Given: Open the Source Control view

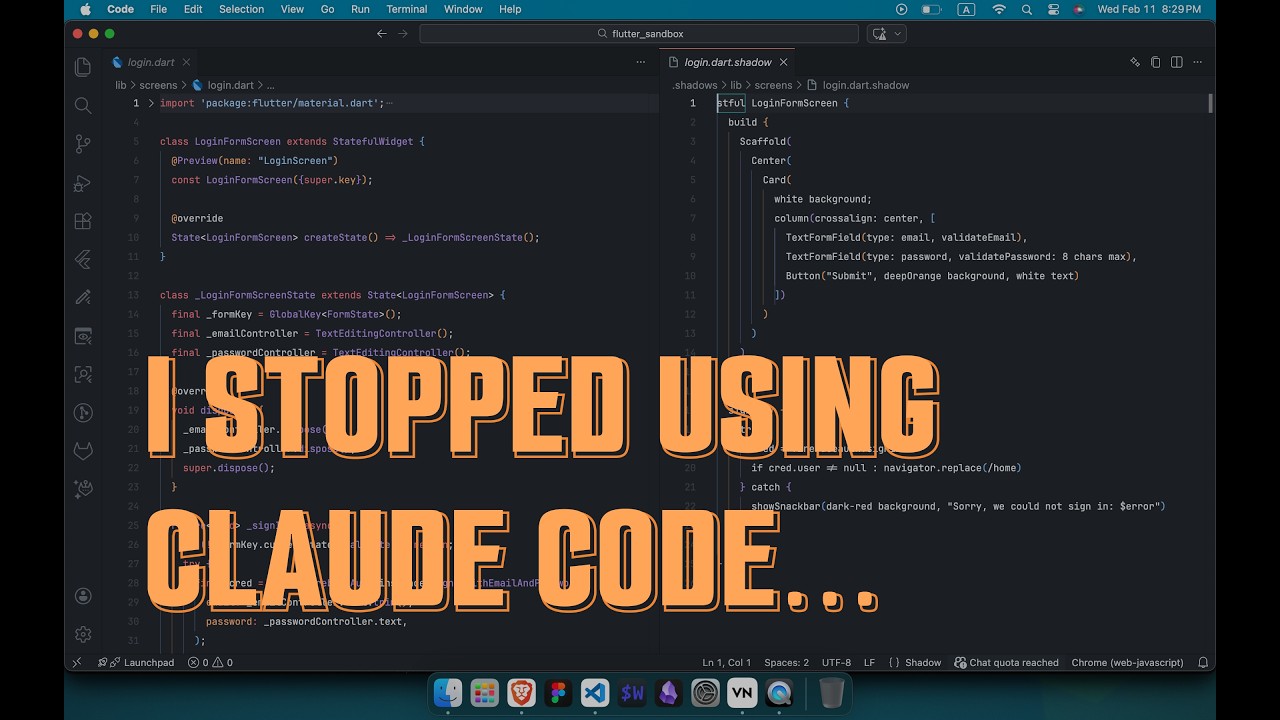Looking at the screenshot, I should click(x=83, y=144).
